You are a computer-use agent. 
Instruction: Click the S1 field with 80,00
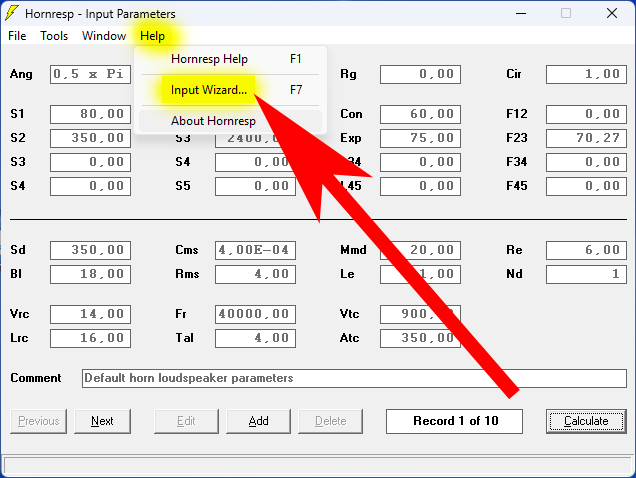point(90,114)
